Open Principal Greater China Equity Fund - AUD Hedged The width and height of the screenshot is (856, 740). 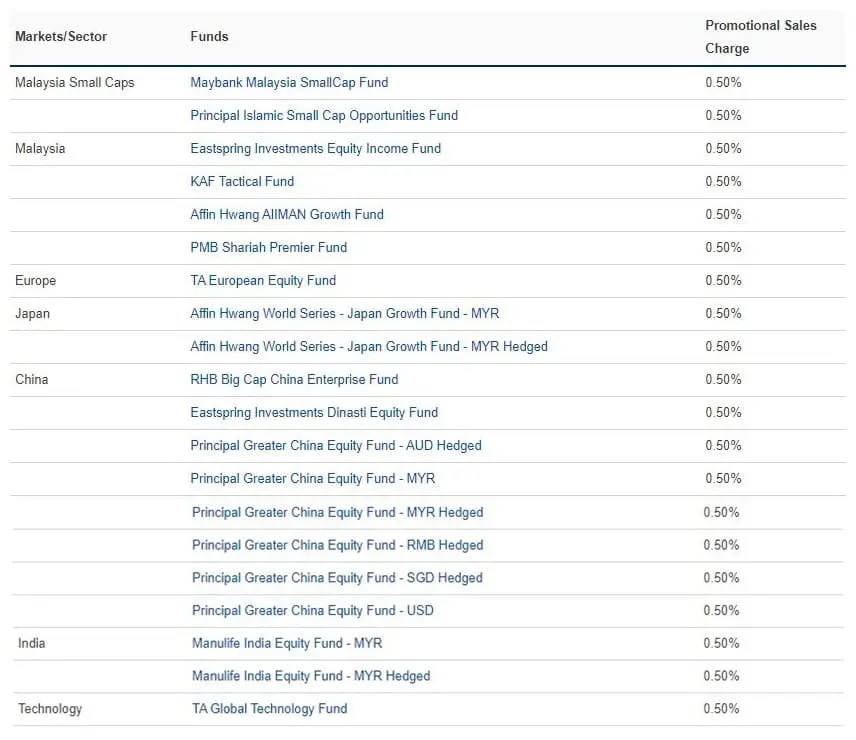coord(336,446)
